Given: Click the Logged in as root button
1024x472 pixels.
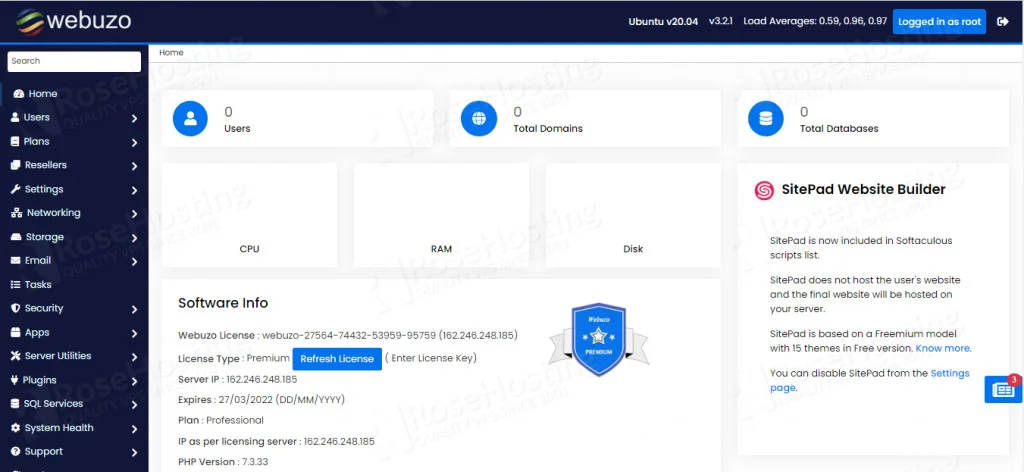Looking at the screenshot, I should coord(938,21).
